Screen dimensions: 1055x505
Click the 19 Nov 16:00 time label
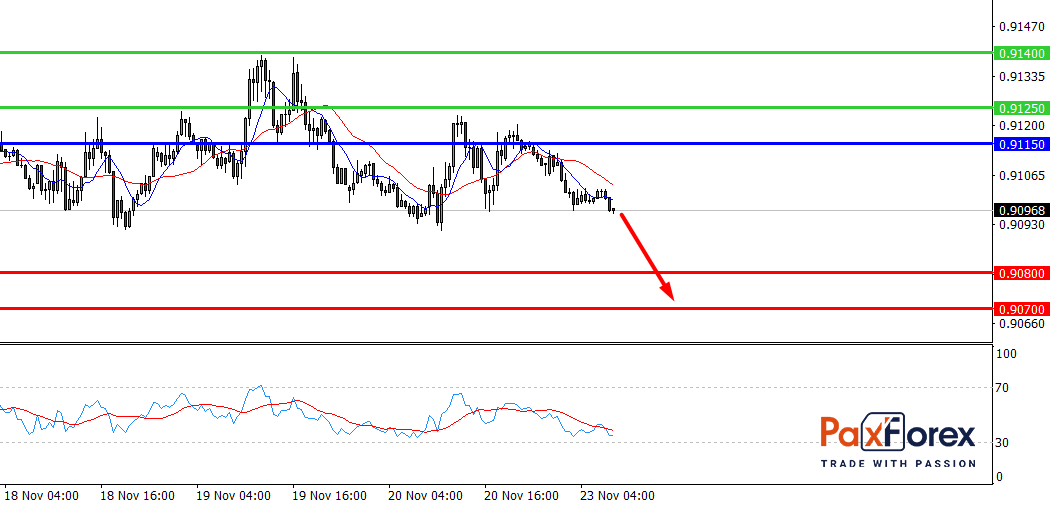(330, 496)
